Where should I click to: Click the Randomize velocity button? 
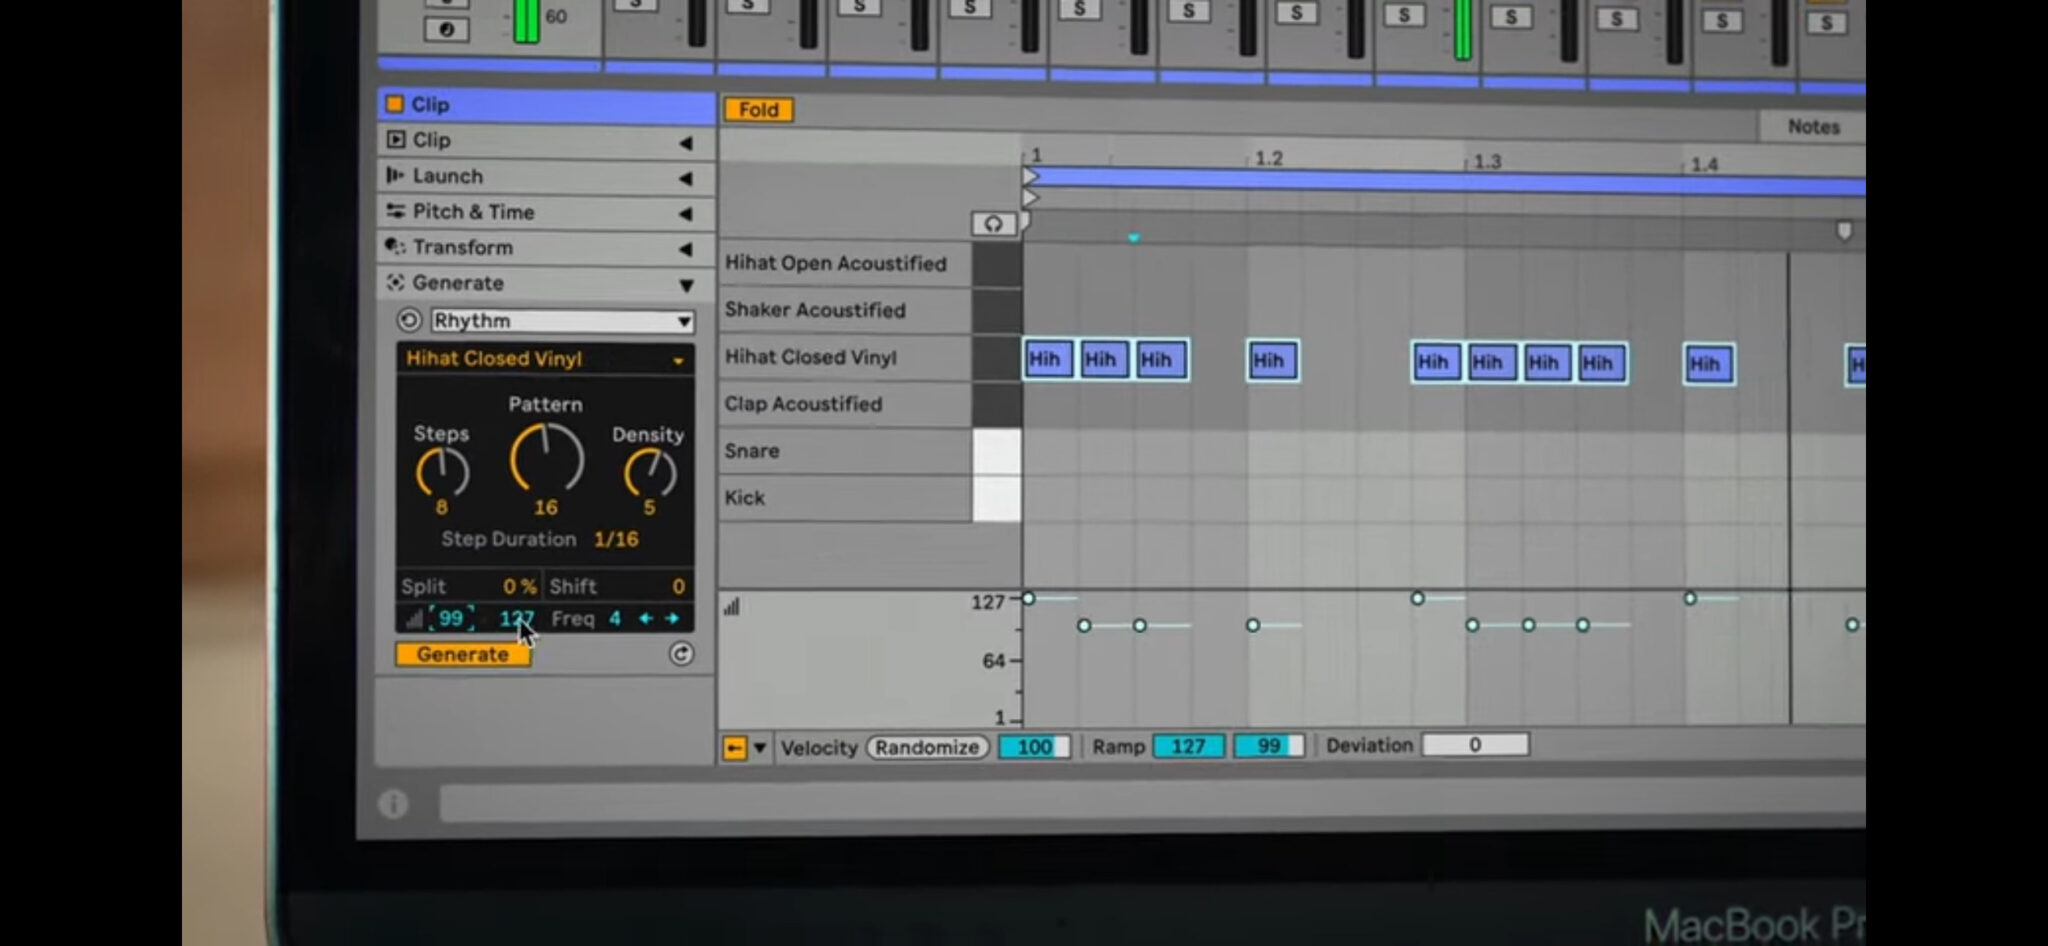click(x=926, y=747)
